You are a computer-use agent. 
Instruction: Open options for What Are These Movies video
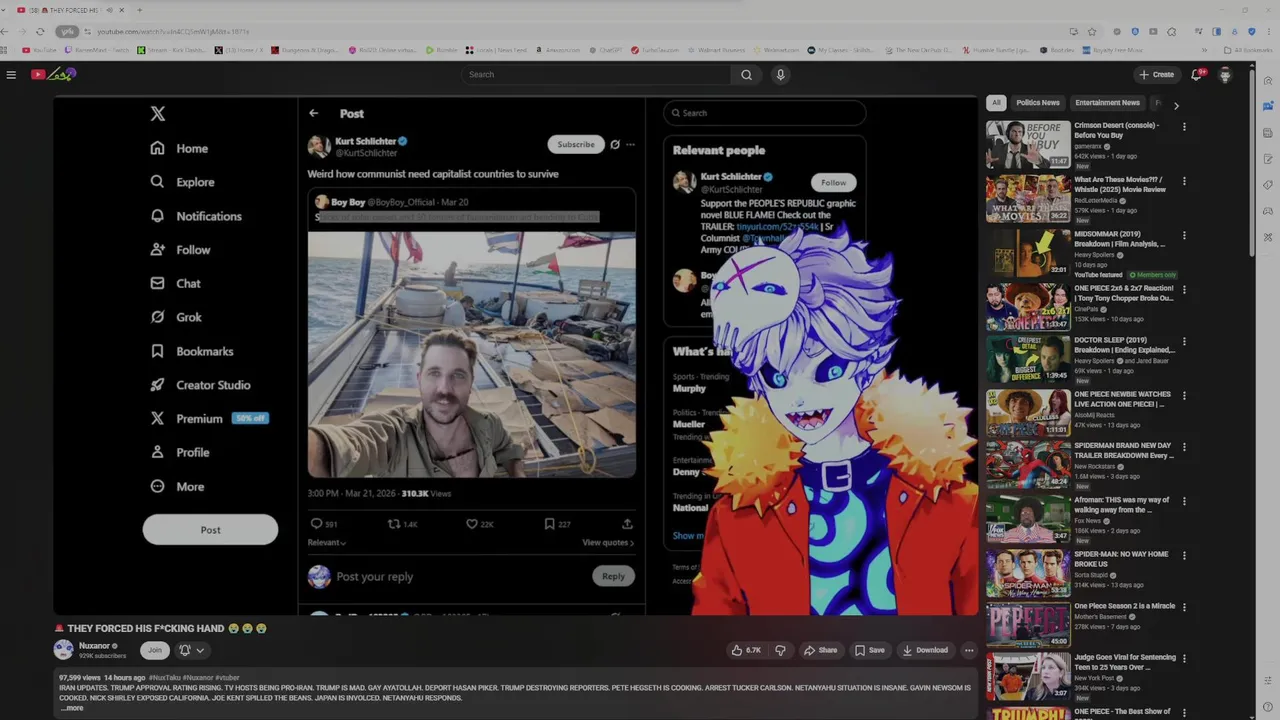(x=1184, y=181)
